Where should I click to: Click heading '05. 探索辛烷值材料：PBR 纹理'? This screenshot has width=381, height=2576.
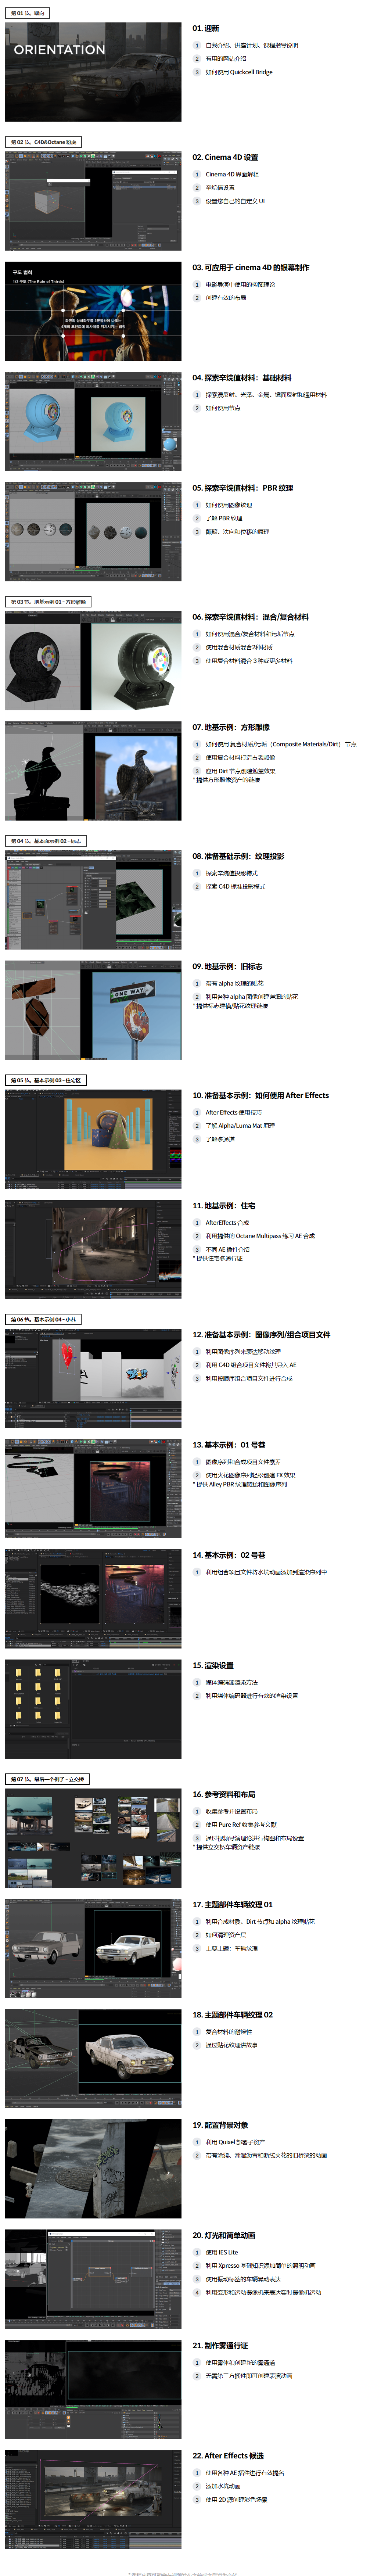click(243, 488)
